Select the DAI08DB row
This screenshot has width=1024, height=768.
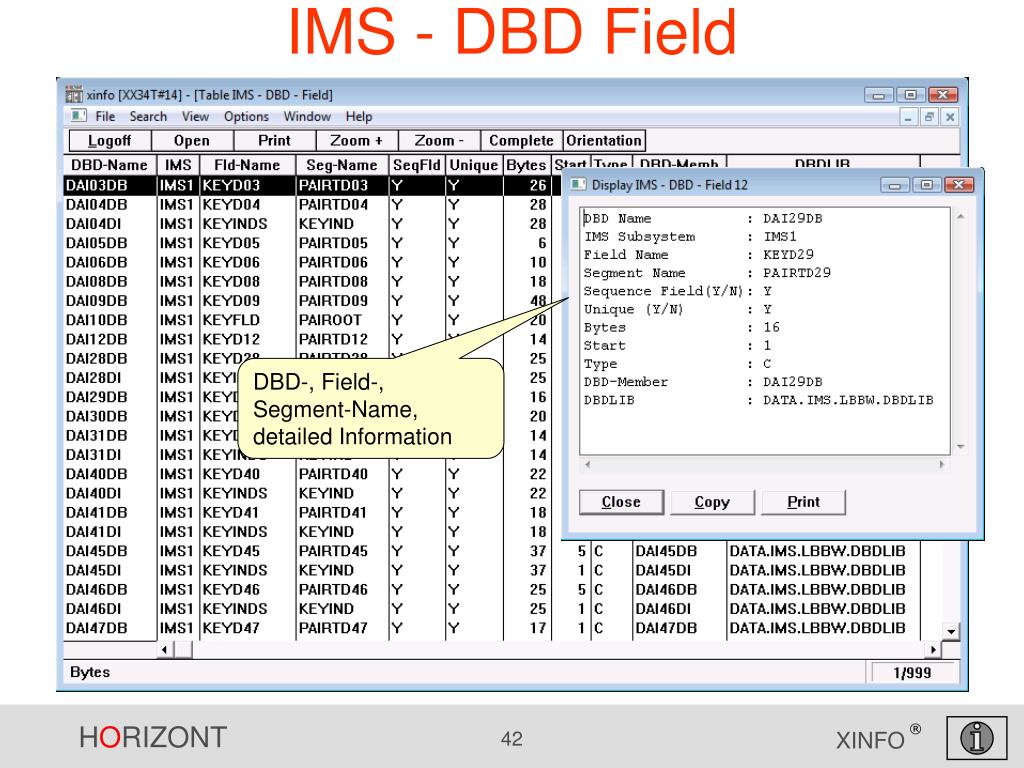point(312,281)
